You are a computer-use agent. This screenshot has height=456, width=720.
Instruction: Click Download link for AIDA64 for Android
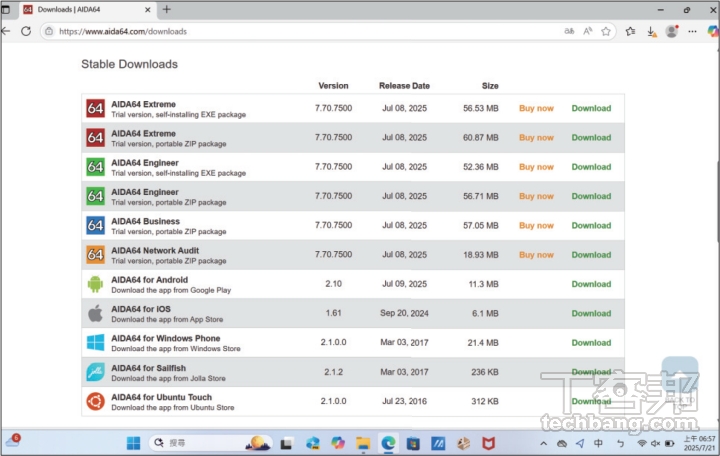(591, 284)
